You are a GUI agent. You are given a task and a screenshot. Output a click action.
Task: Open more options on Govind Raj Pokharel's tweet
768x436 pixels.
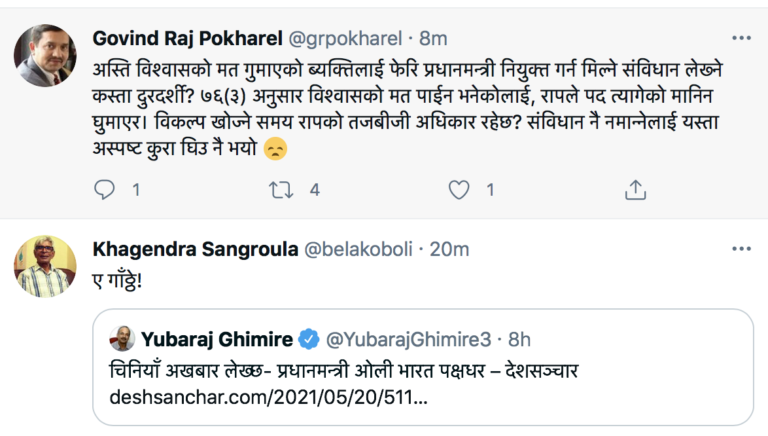(x=740, y=38)
